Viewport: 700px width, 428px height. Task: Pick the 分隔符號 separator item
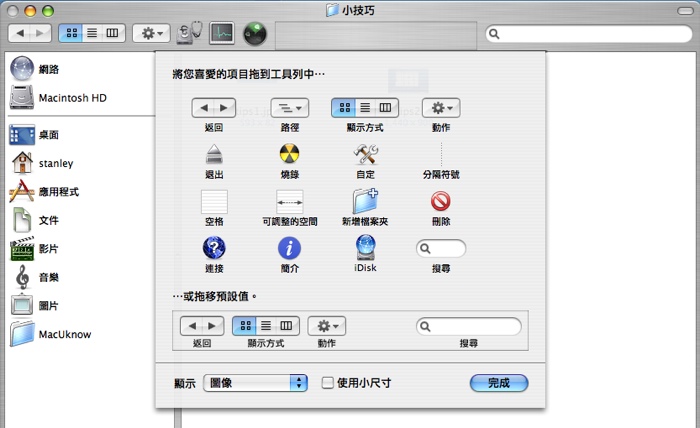(441, 154)
